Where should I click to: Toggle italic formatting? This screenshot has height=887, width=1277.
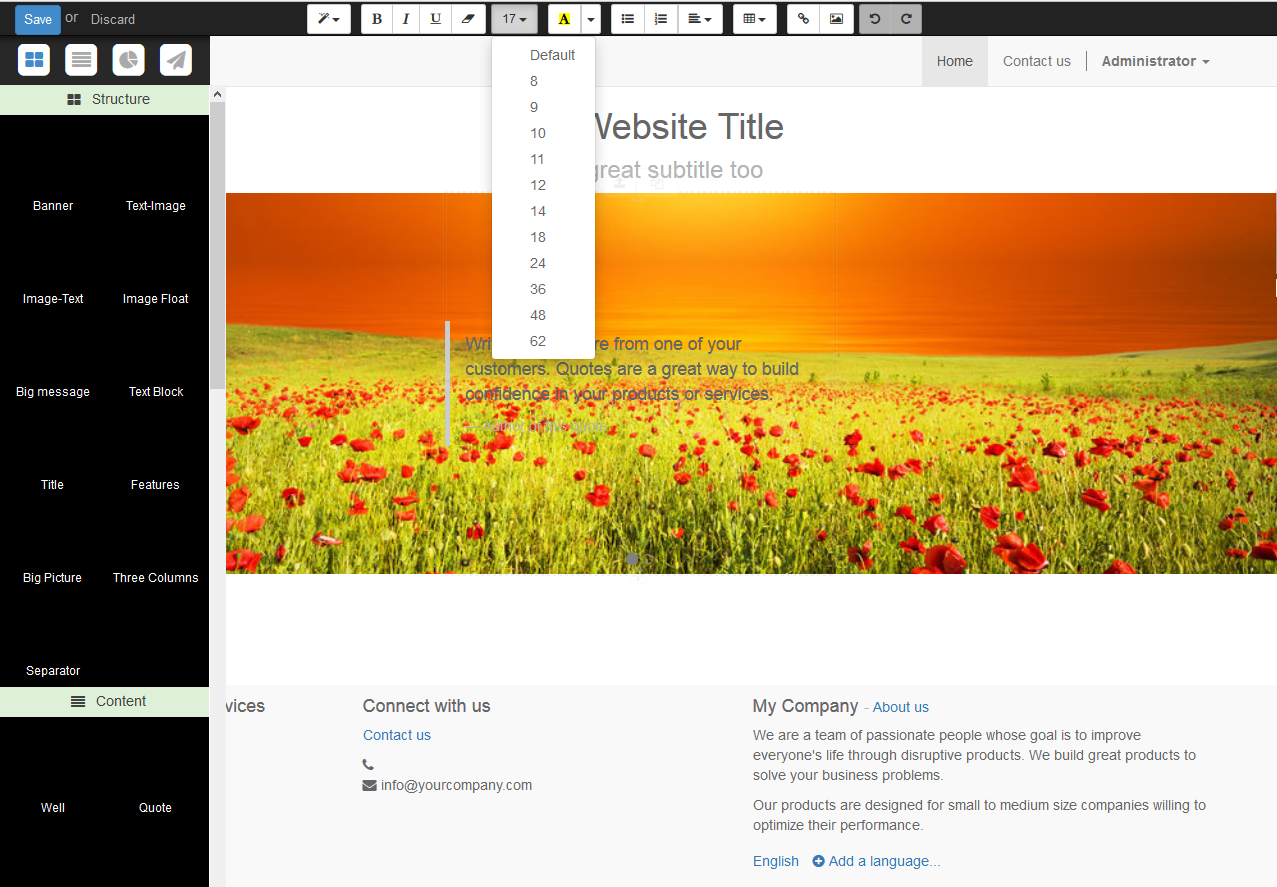click(x=406, y=19)
